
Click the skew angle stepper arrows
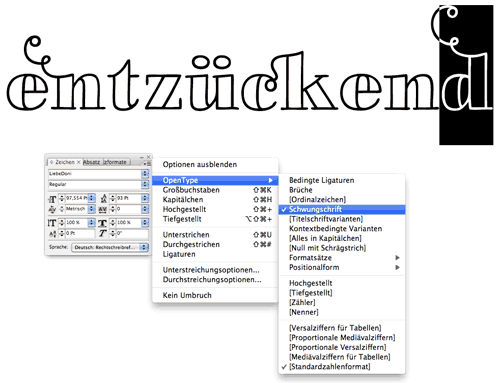pos(113,233)
